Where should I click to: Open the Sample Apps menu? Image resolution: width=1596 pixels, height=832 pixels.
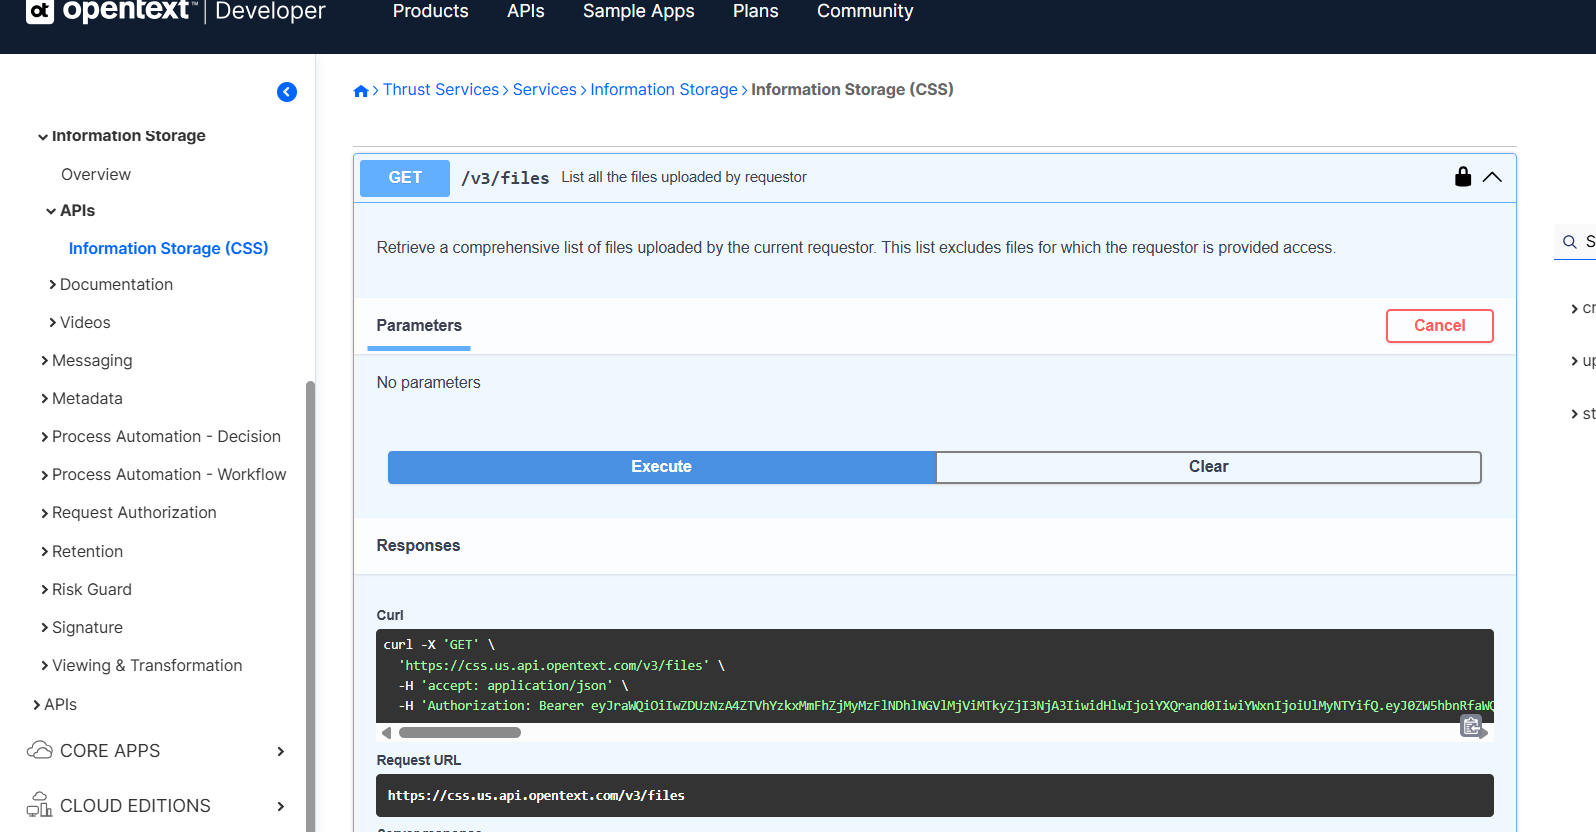(x=639, y=11)
